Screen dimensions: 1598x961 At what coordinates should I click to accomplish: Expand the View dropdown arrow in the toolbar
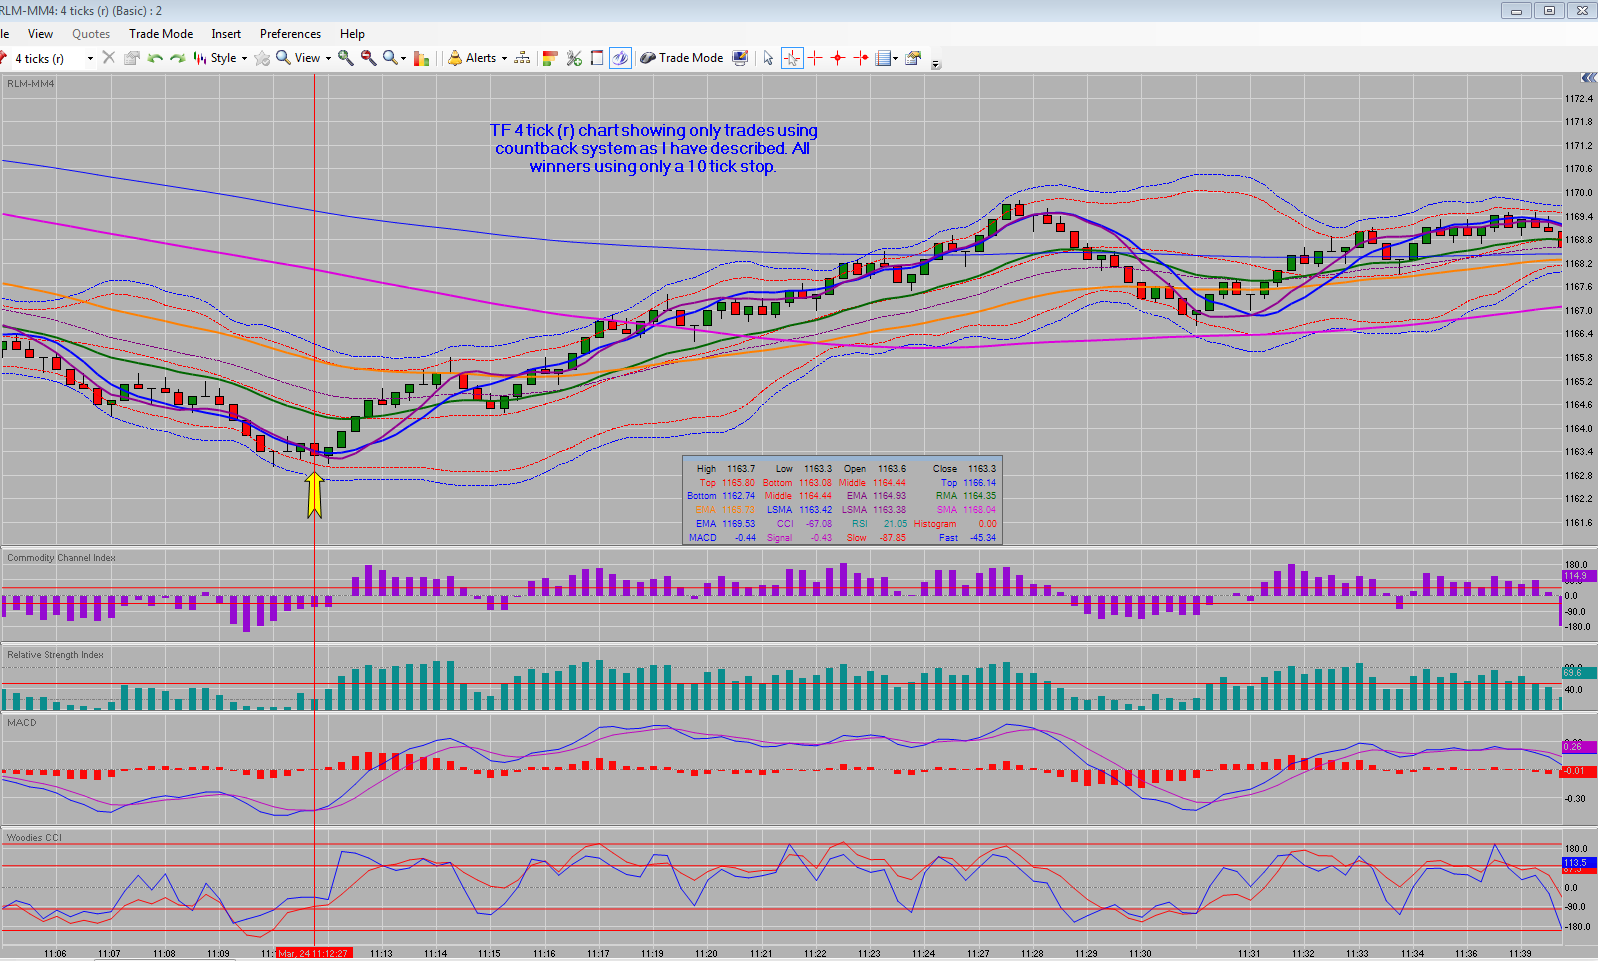coord(328,58)
